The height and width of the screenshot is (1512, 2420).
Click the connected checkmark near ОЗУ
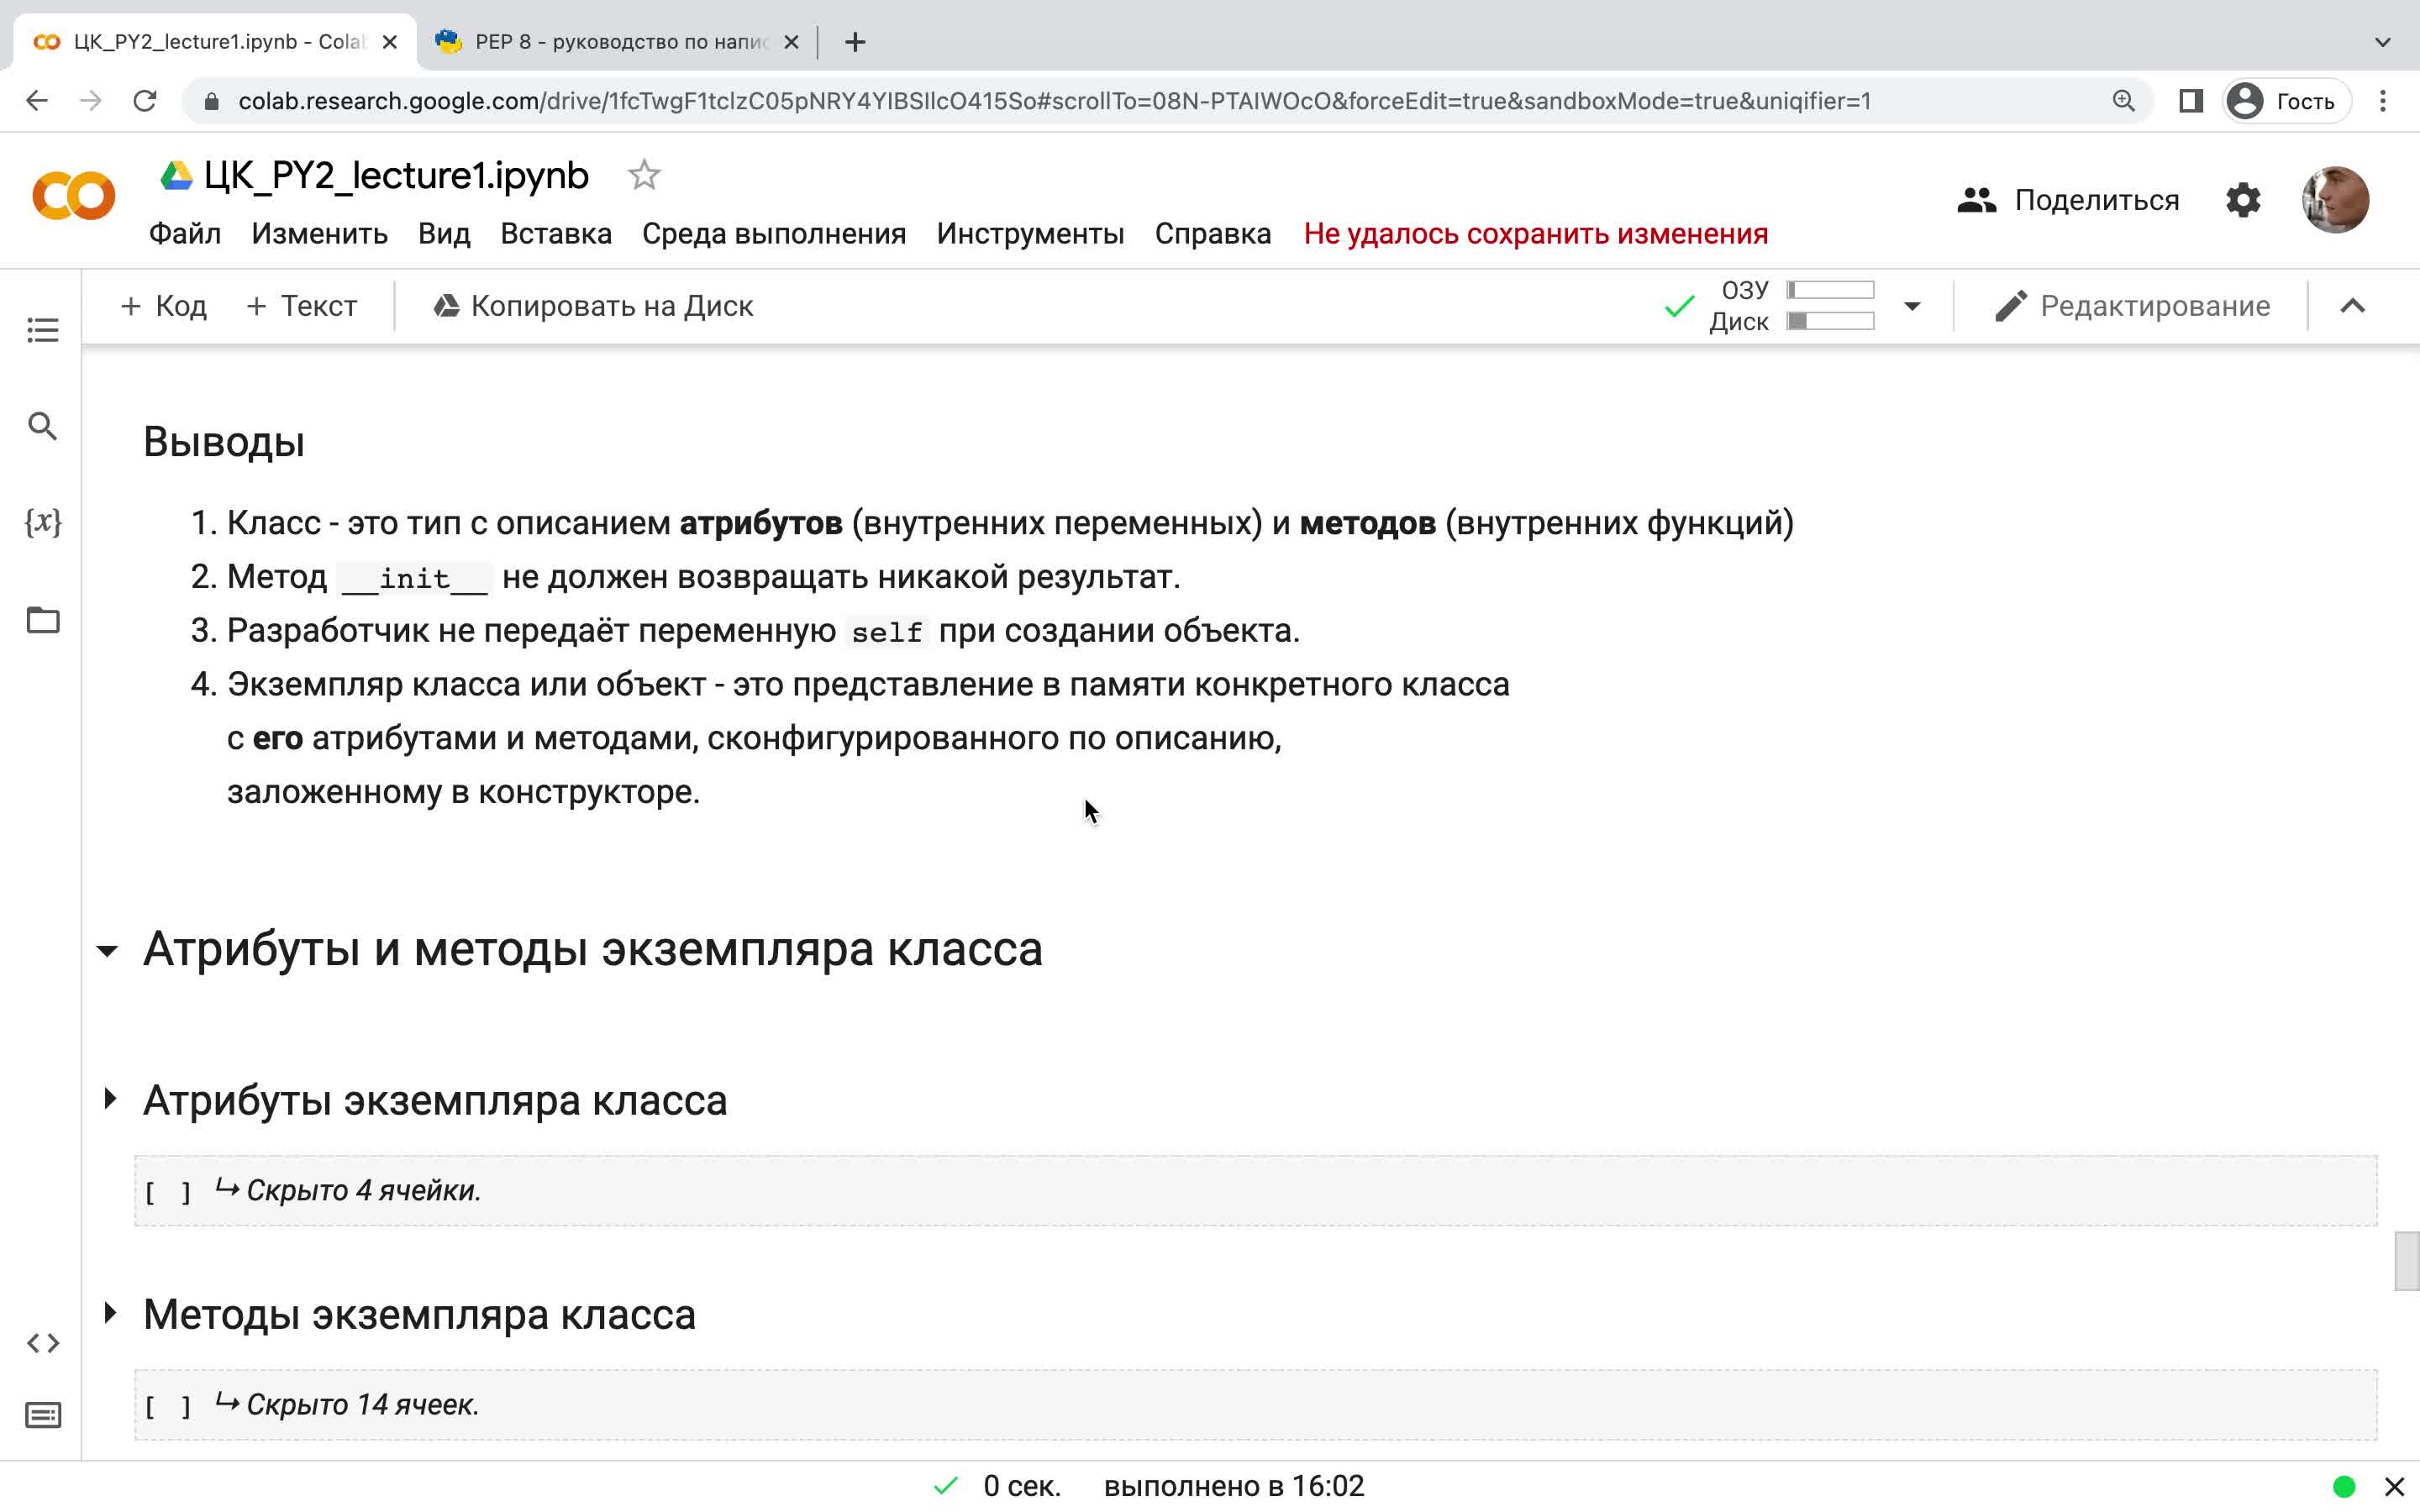[x=1680, y=306]
